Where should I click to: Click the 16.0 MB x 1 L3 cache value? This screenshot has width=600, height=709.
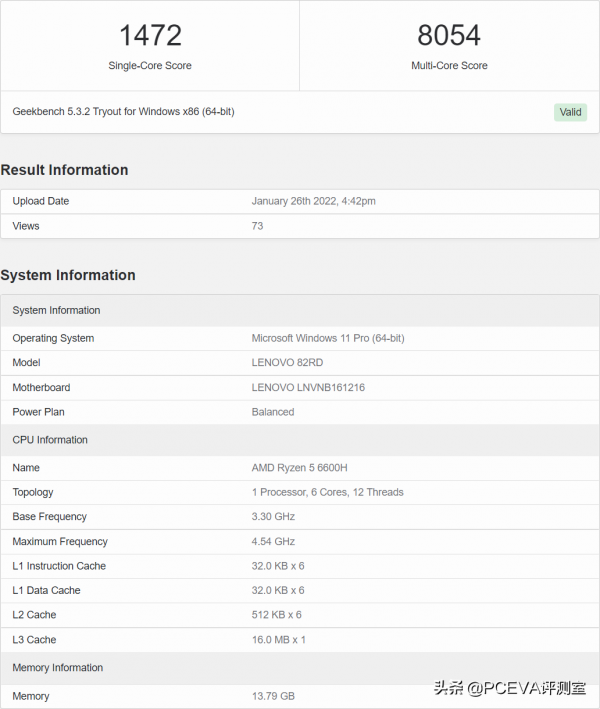point(278,640)
